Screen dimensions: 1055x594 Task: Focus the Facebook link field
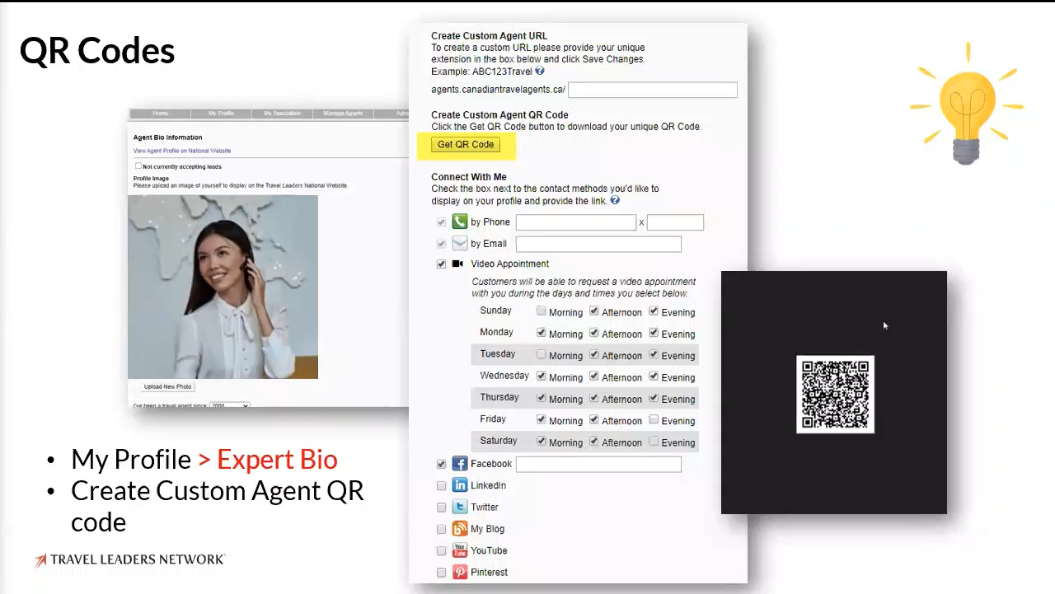(x=598, y=463)
